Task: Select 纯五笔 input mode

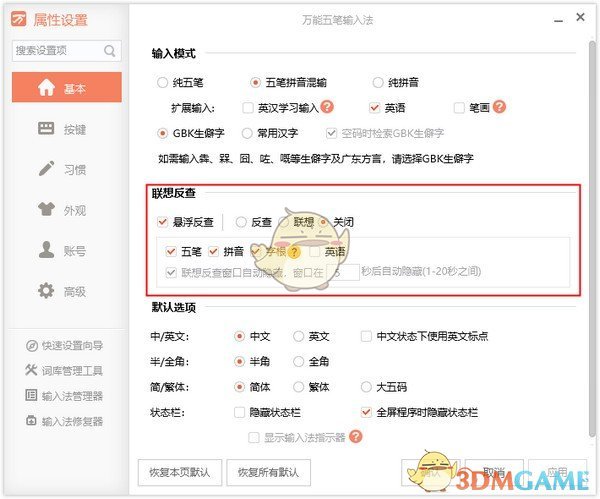Action: click(x=162, y=82)
